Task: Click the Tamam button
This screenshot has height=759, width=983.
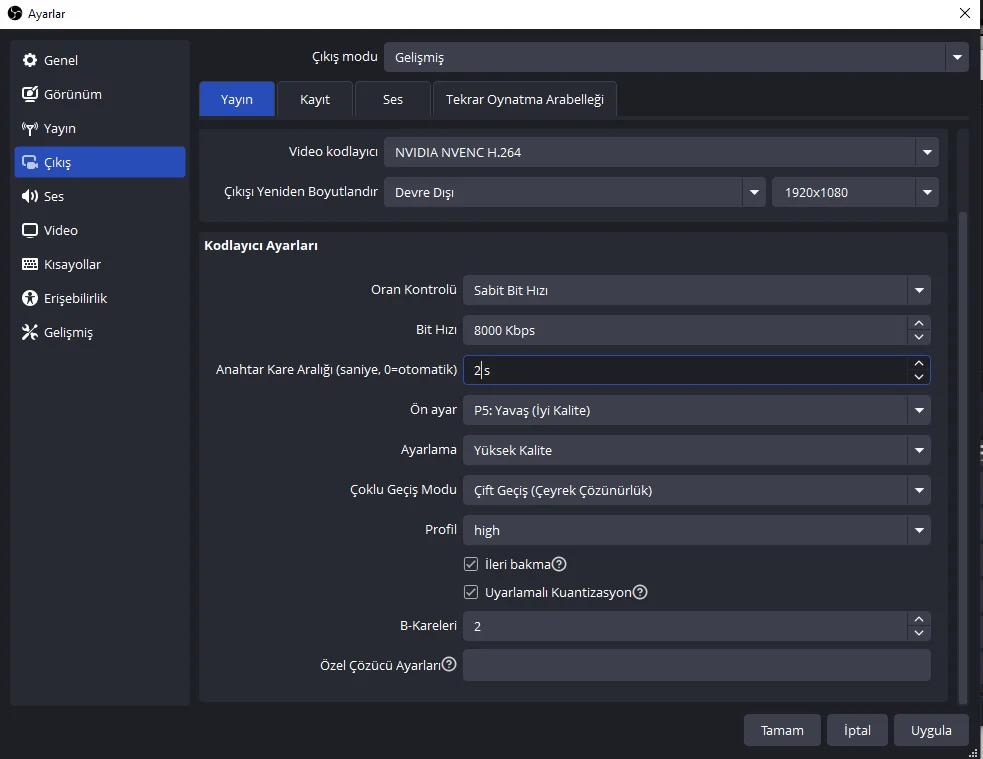Action: 782,730
